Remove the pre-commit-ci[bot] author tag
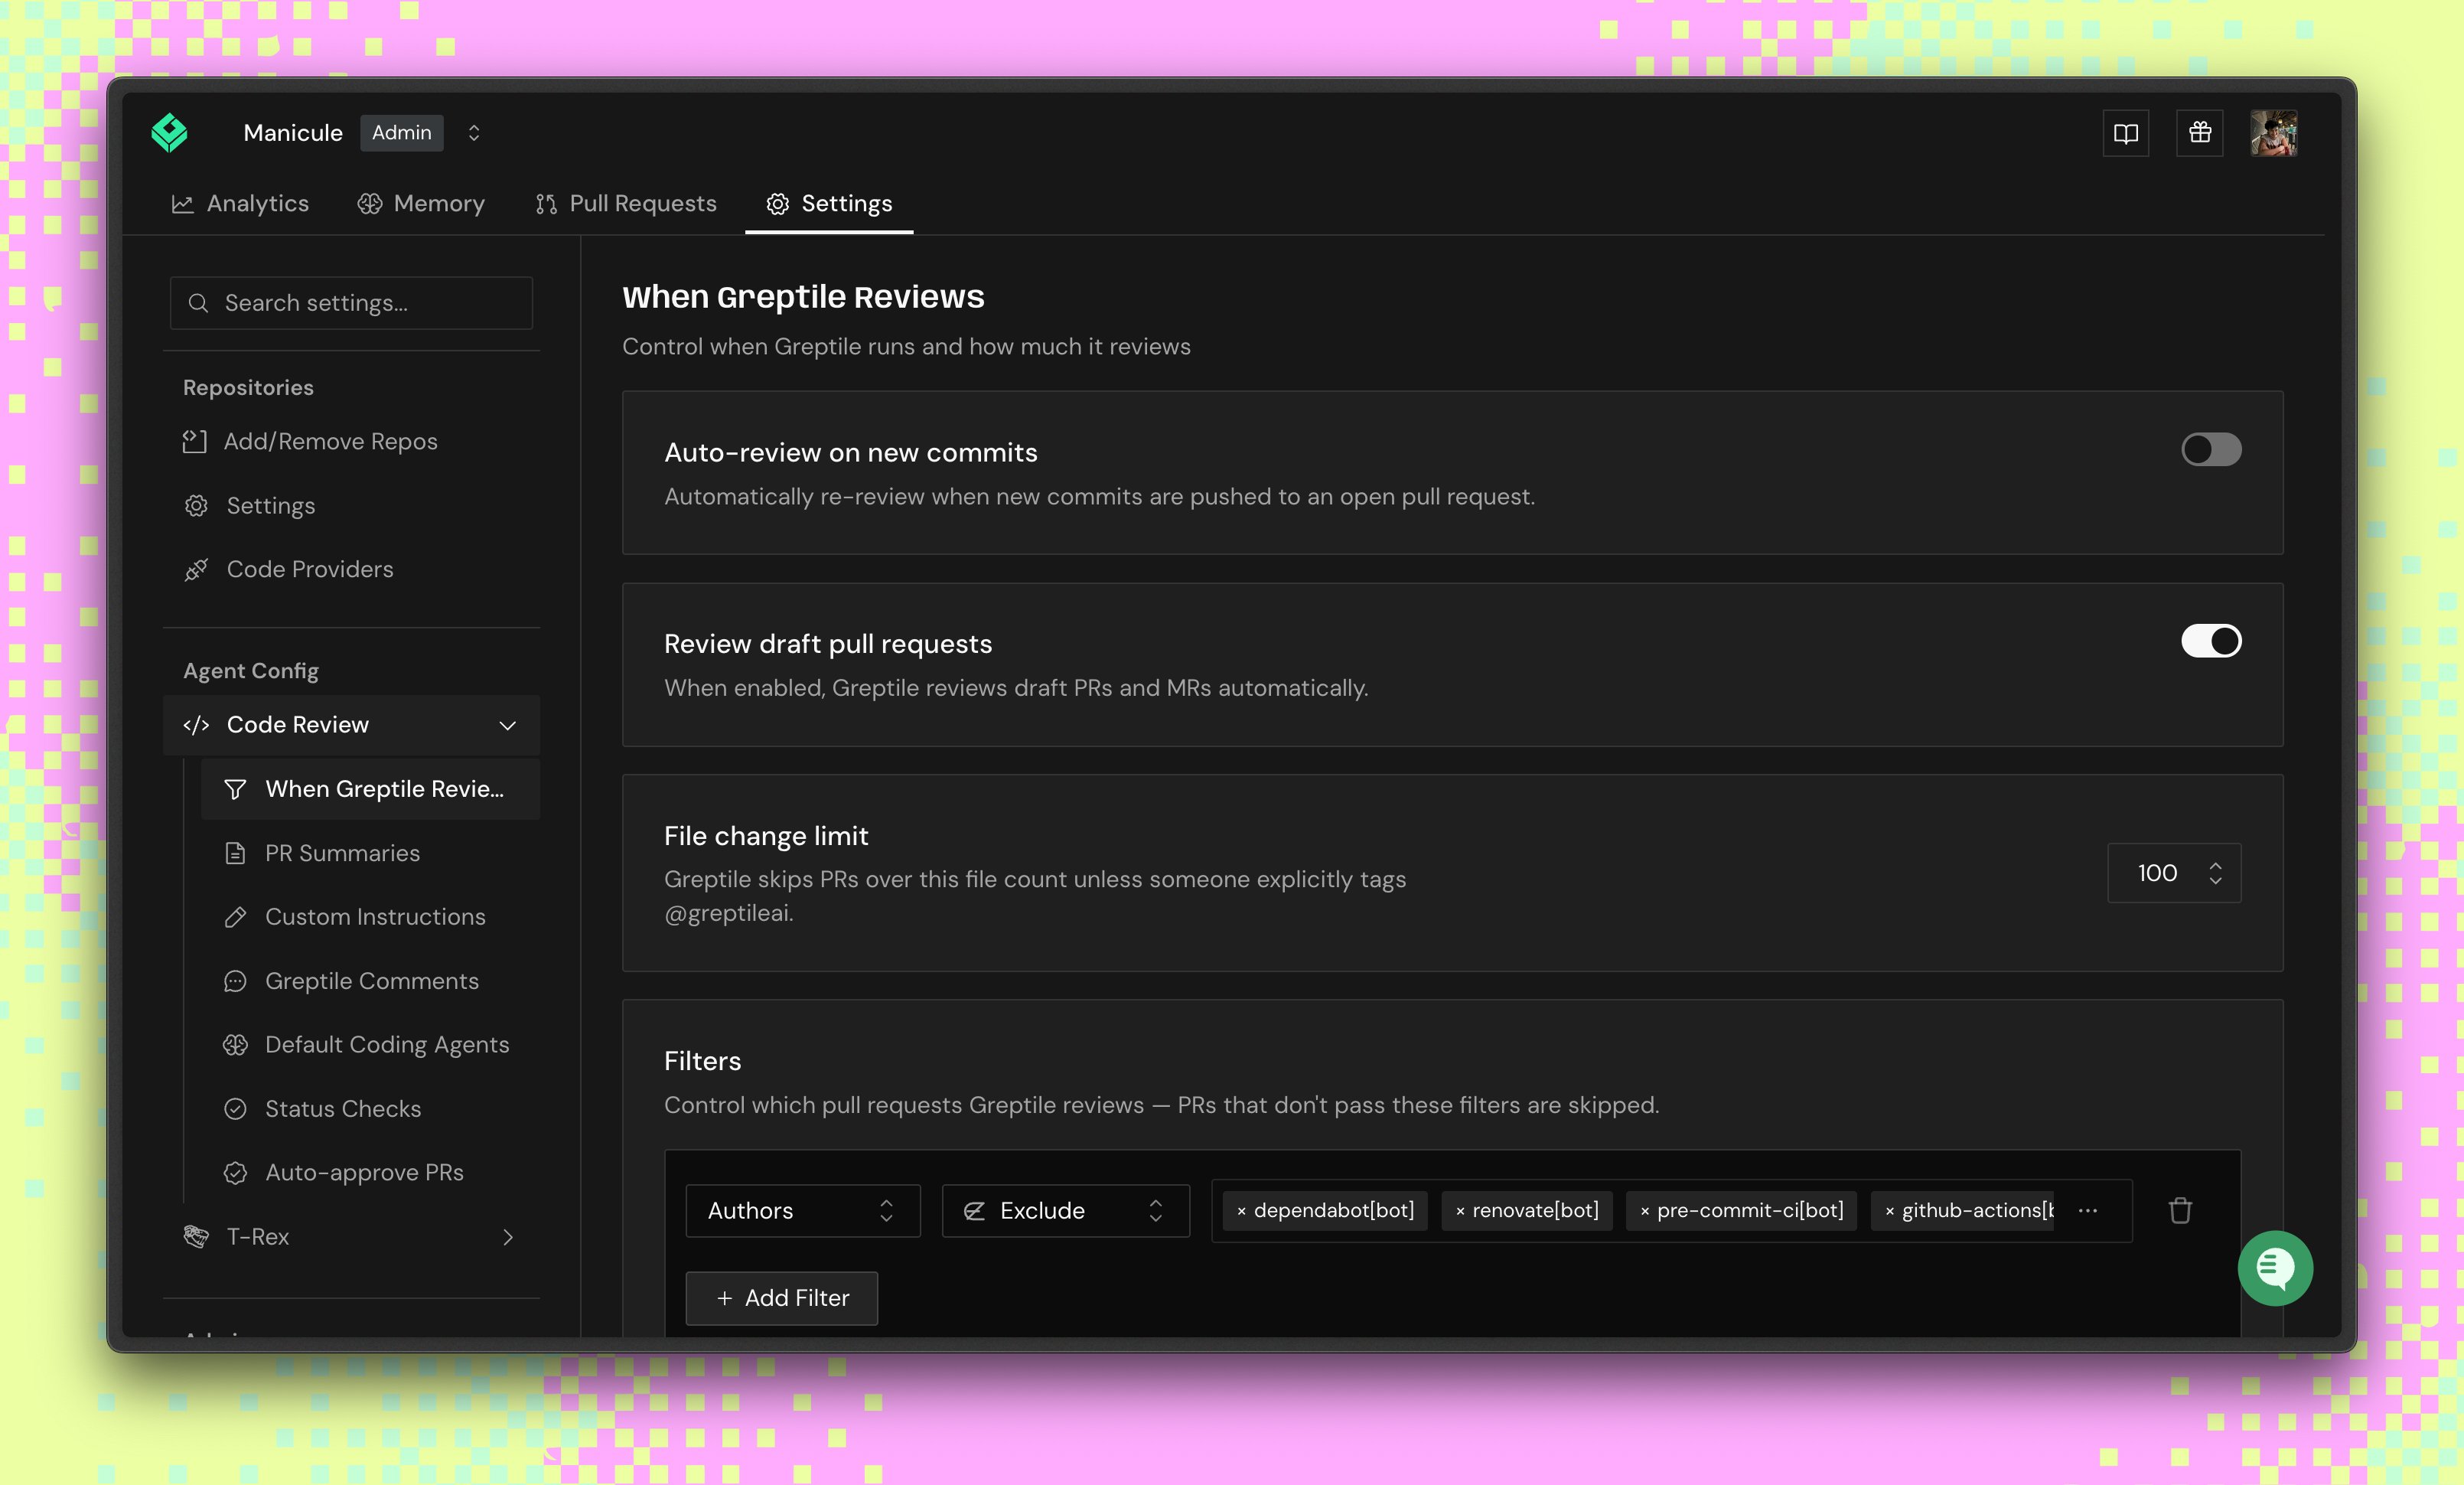Image resolution: width=2464 pixels, height=1485 pixels. click(1644, 1211)
